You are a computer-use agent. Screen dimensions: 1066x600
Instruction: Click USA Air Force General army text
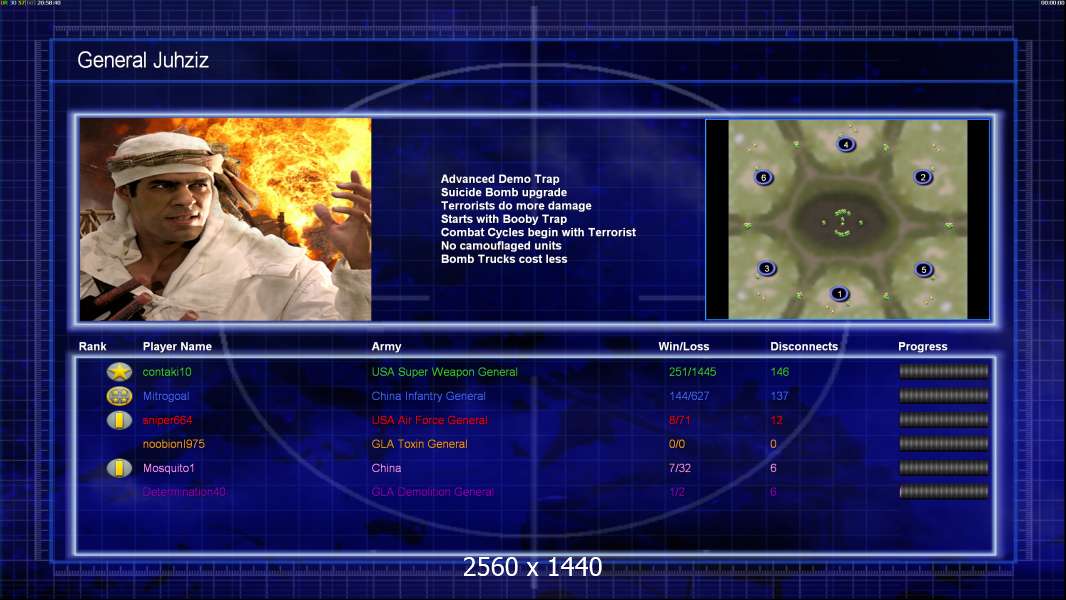[x=430, y=420]
